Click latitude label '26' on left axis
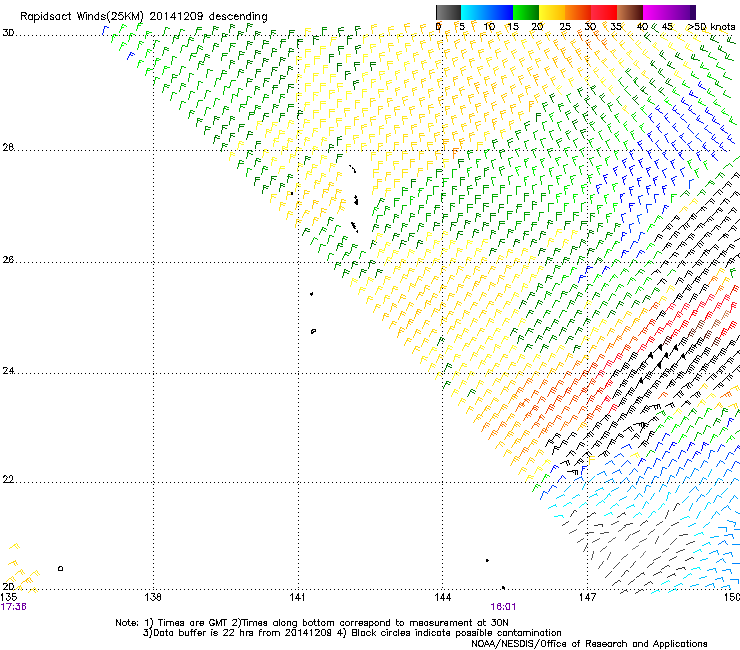The width and height of the screenshot is (740, 650). pyautogui.click(x=8, y=259)
